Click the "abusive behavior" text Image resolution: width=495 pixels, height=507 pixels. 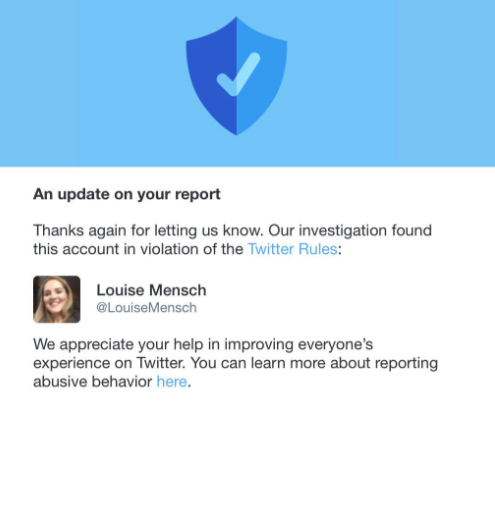coord(93,382)
